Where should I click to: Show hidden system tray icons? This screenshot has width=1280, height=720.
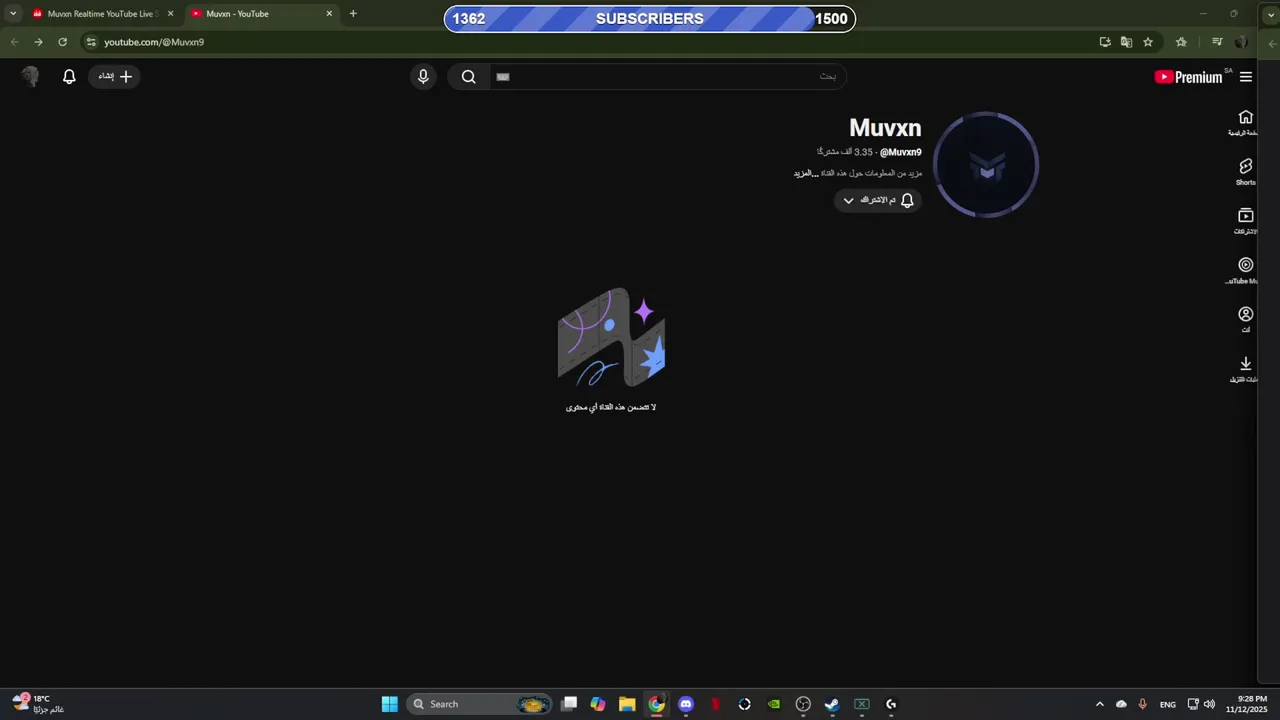[x=1100, y=704]
